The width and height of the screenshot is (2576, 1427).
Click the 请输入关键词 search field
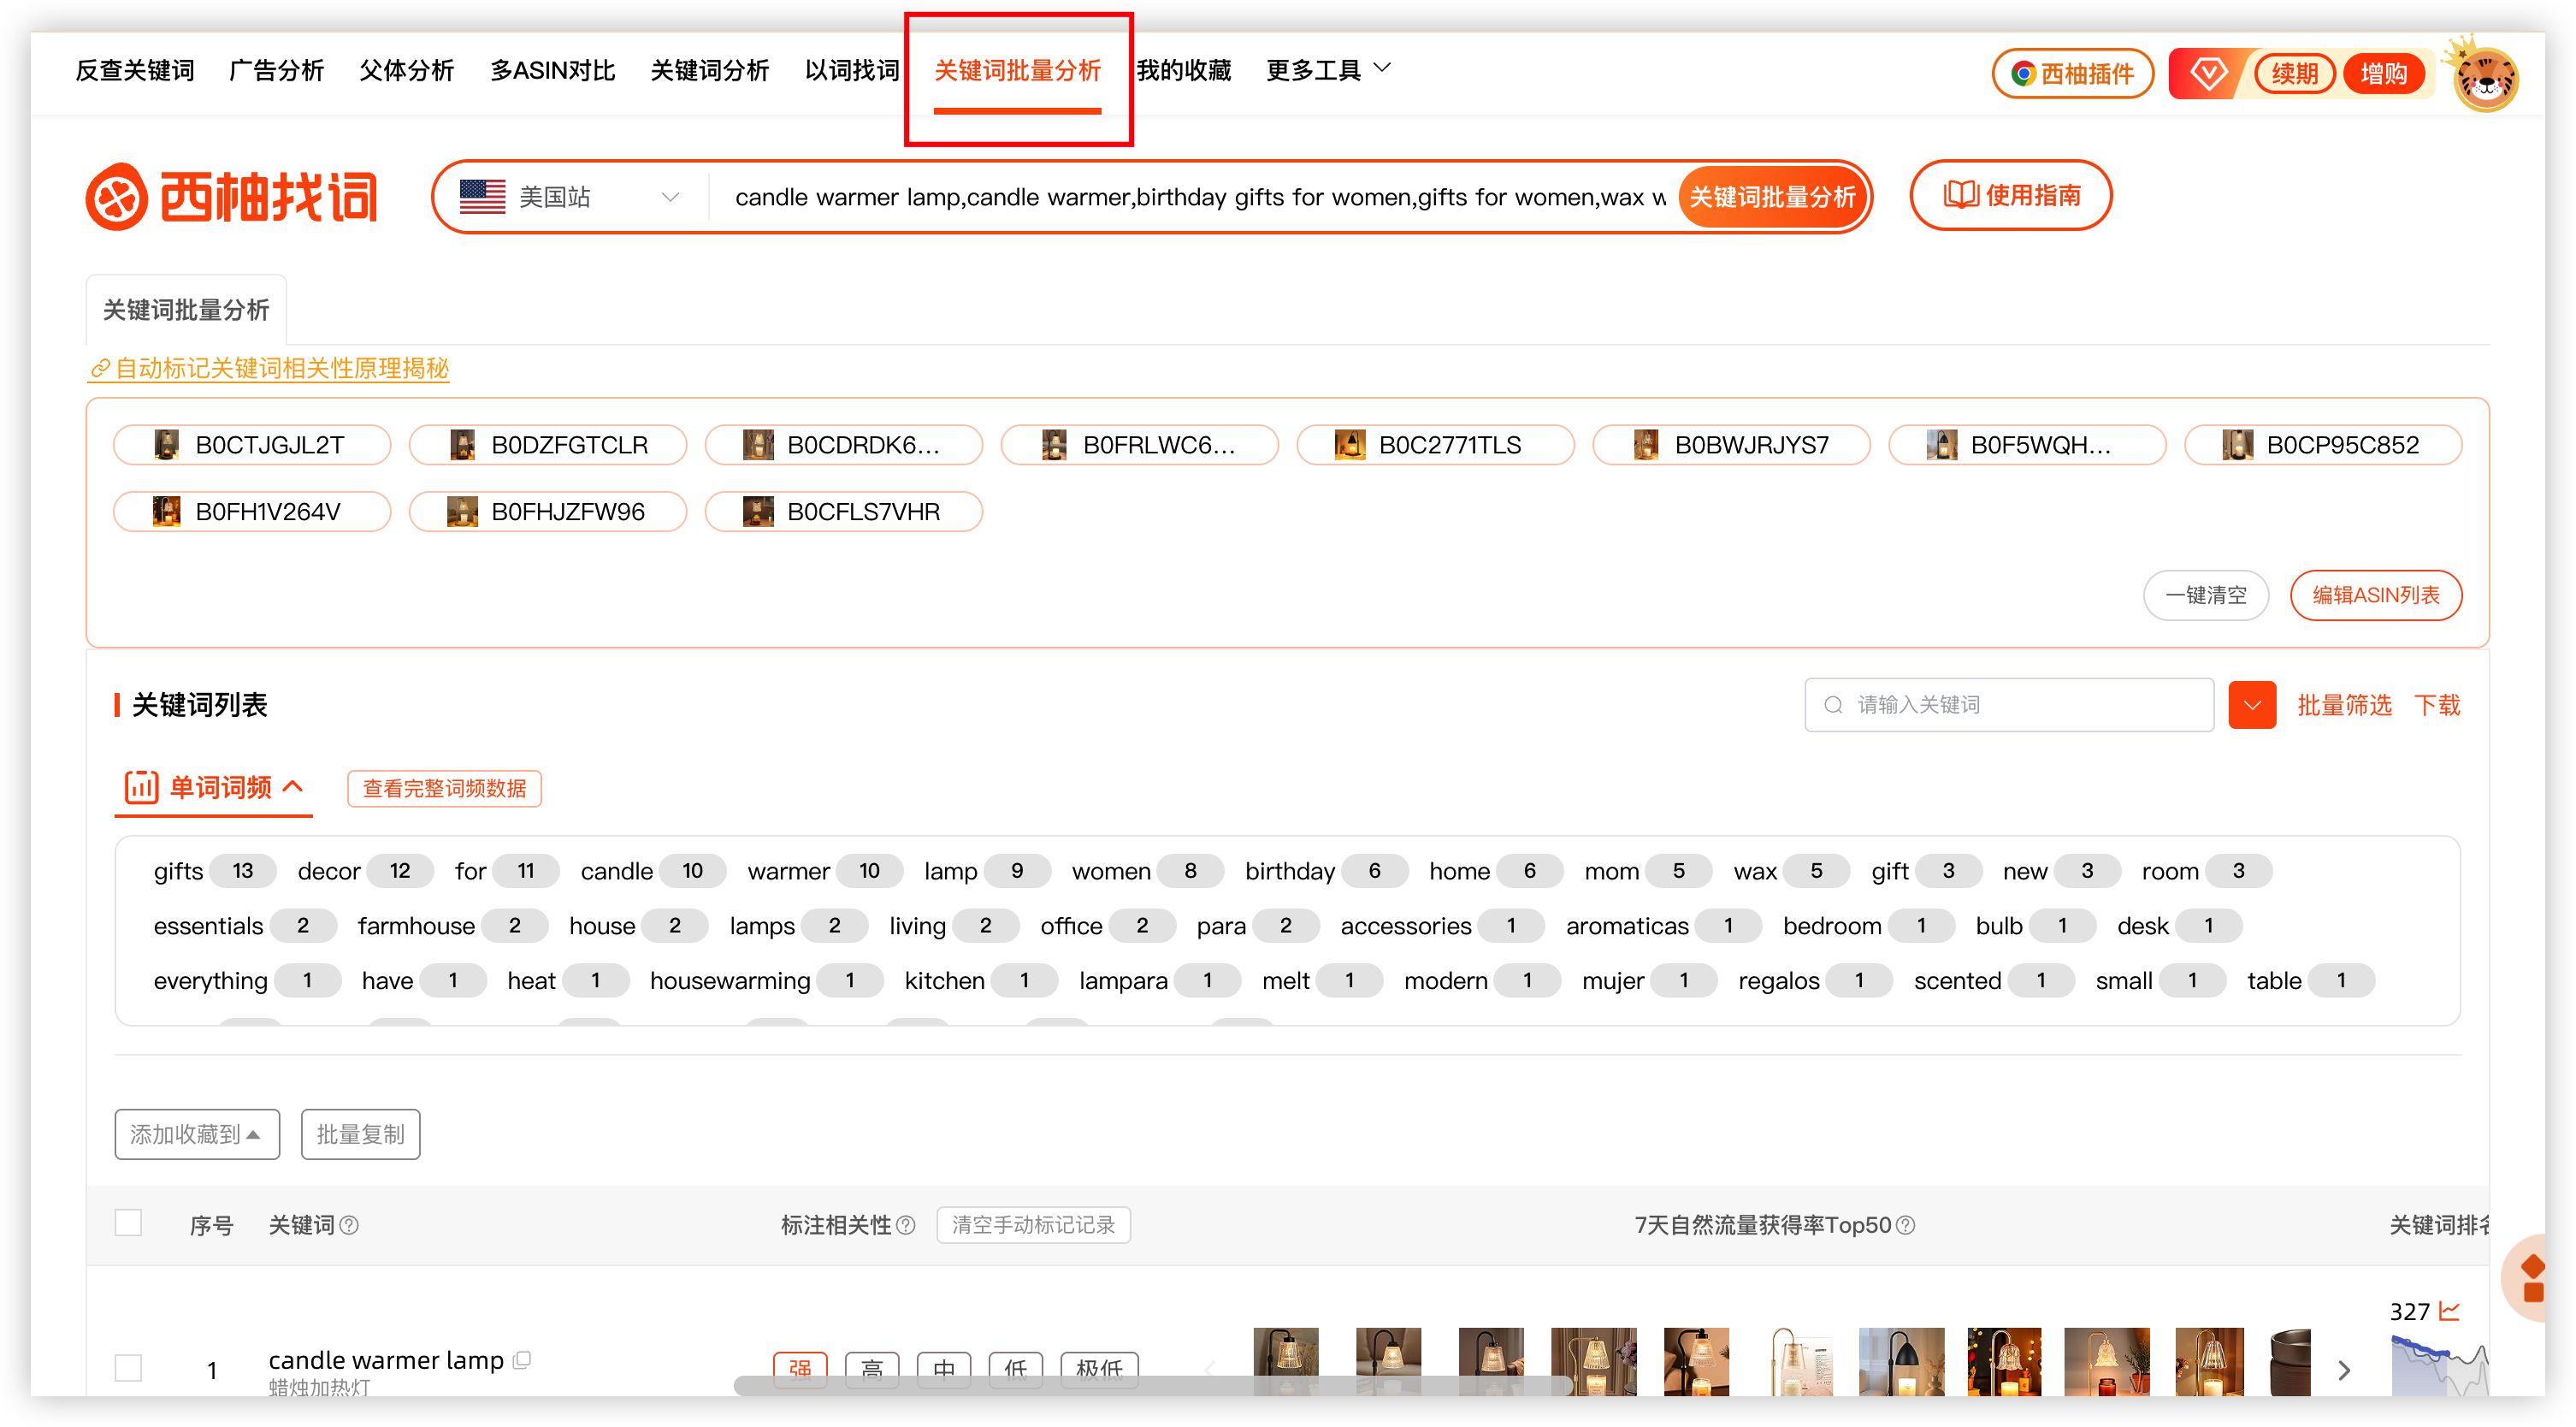[2010, 705]
